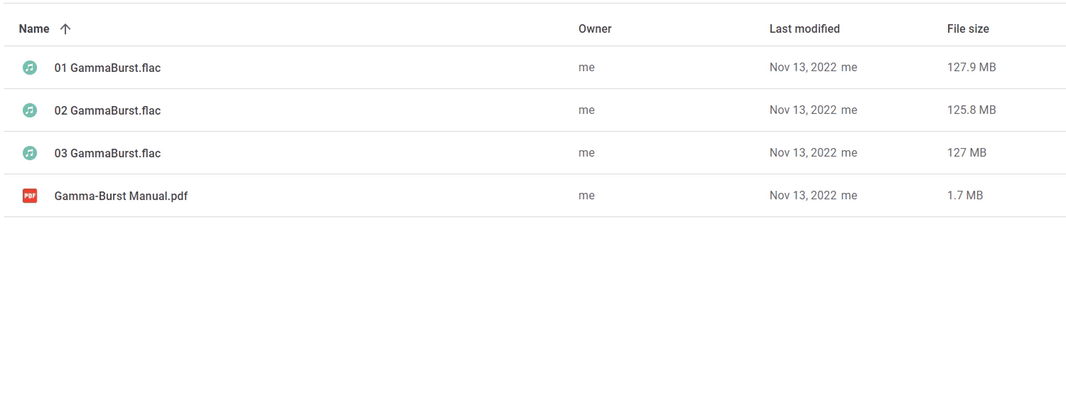Image resolution: width=1066 pixels, height=420 pixels.
Task: Click the red PDF icon of Gamma-Burst Manual
Action: pyautogui.click(x=29, y=196)
